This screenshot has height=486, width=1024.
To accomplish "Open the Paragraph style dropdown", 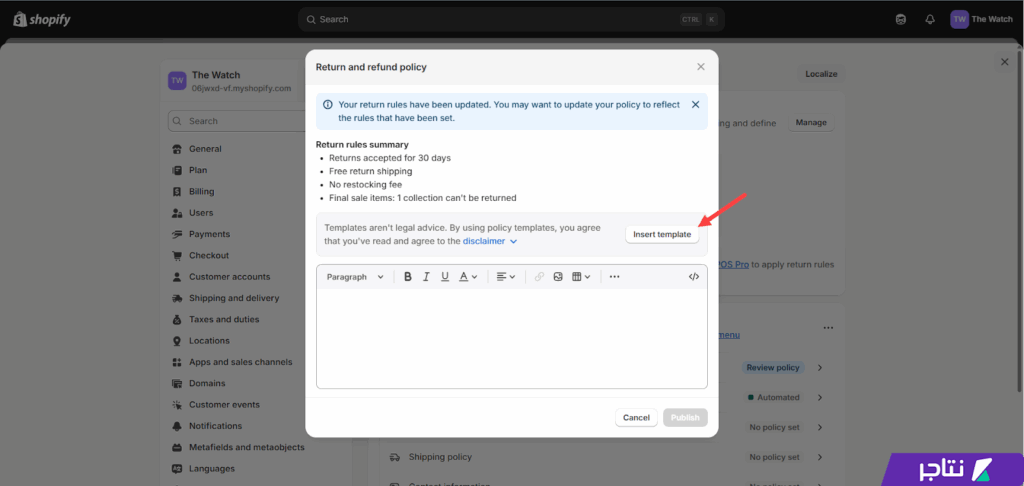I will pyautogui.click(x=355, y=277).
